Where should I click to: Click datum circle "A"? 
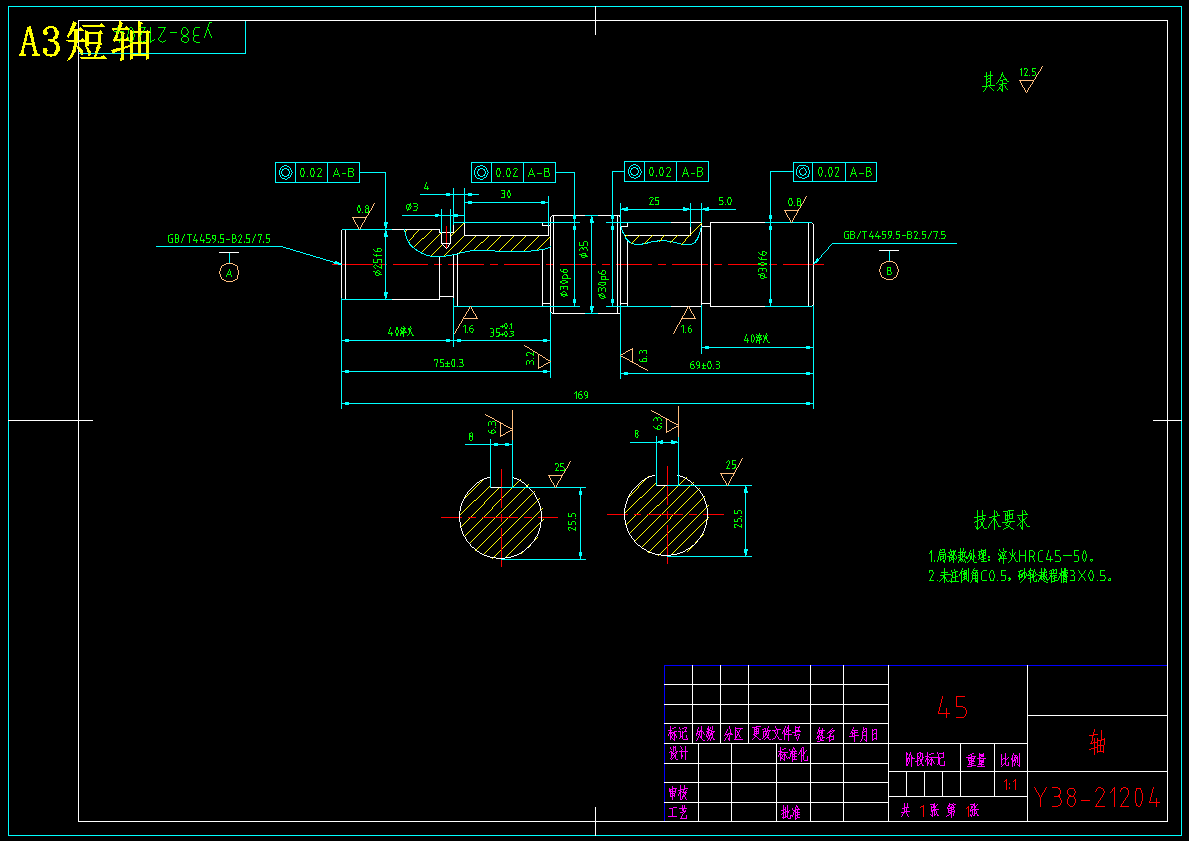coord(229,272)
